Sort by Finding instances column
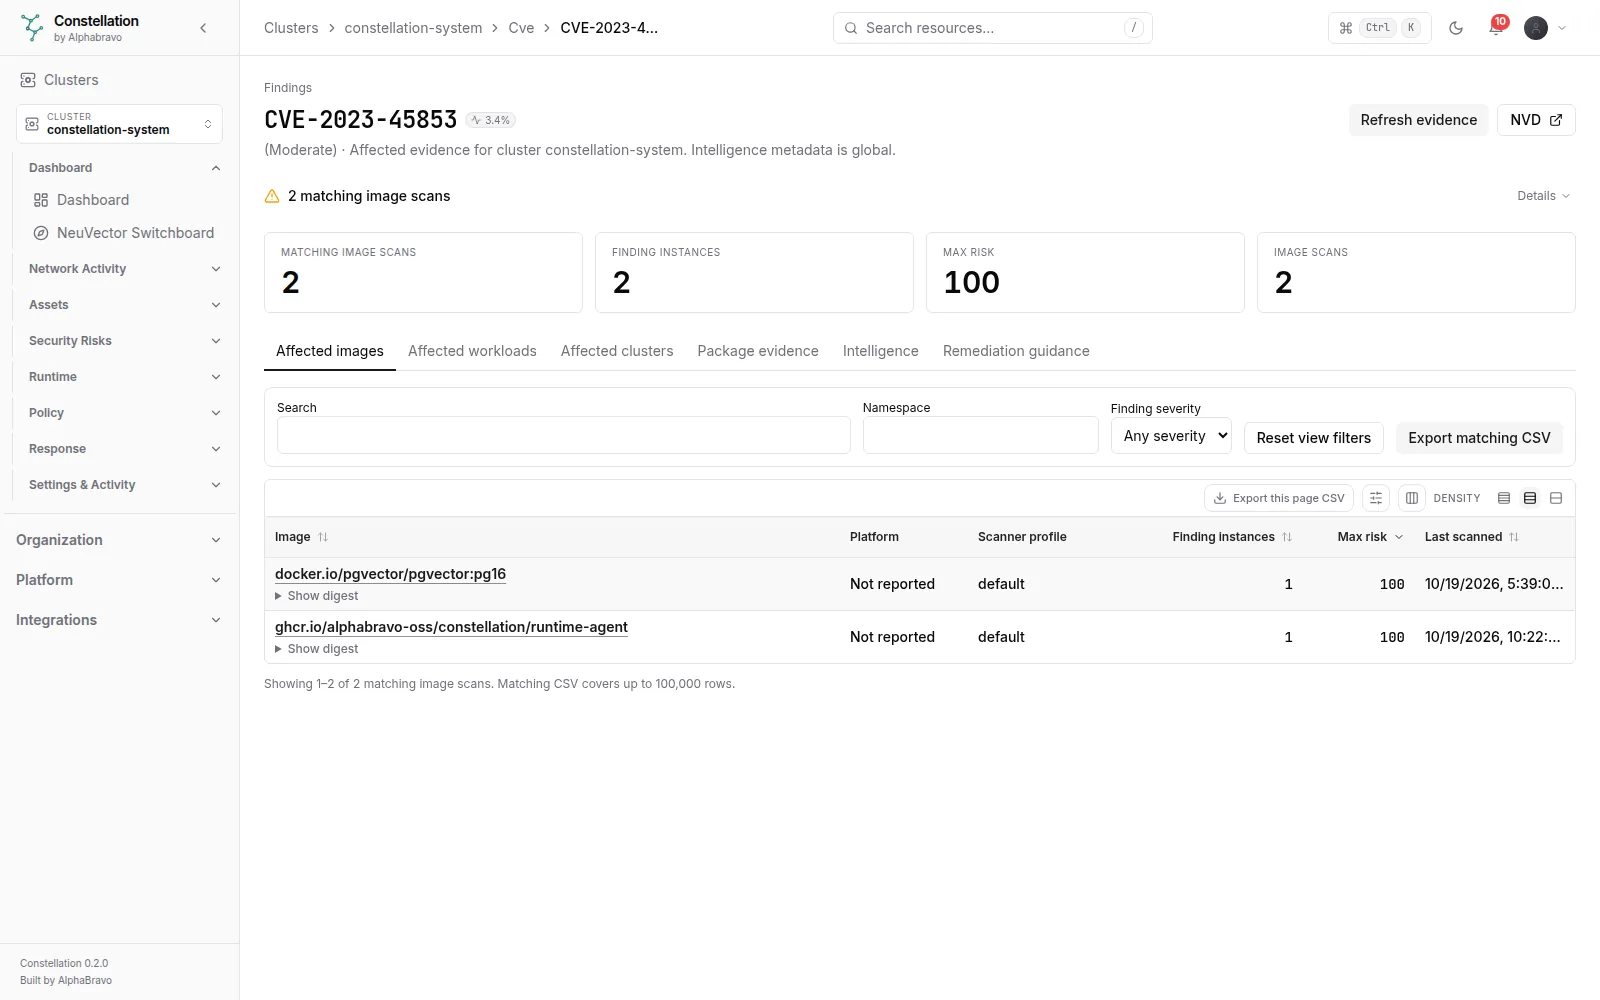Viewport: 1600px width, 1000px height. 1232,537
